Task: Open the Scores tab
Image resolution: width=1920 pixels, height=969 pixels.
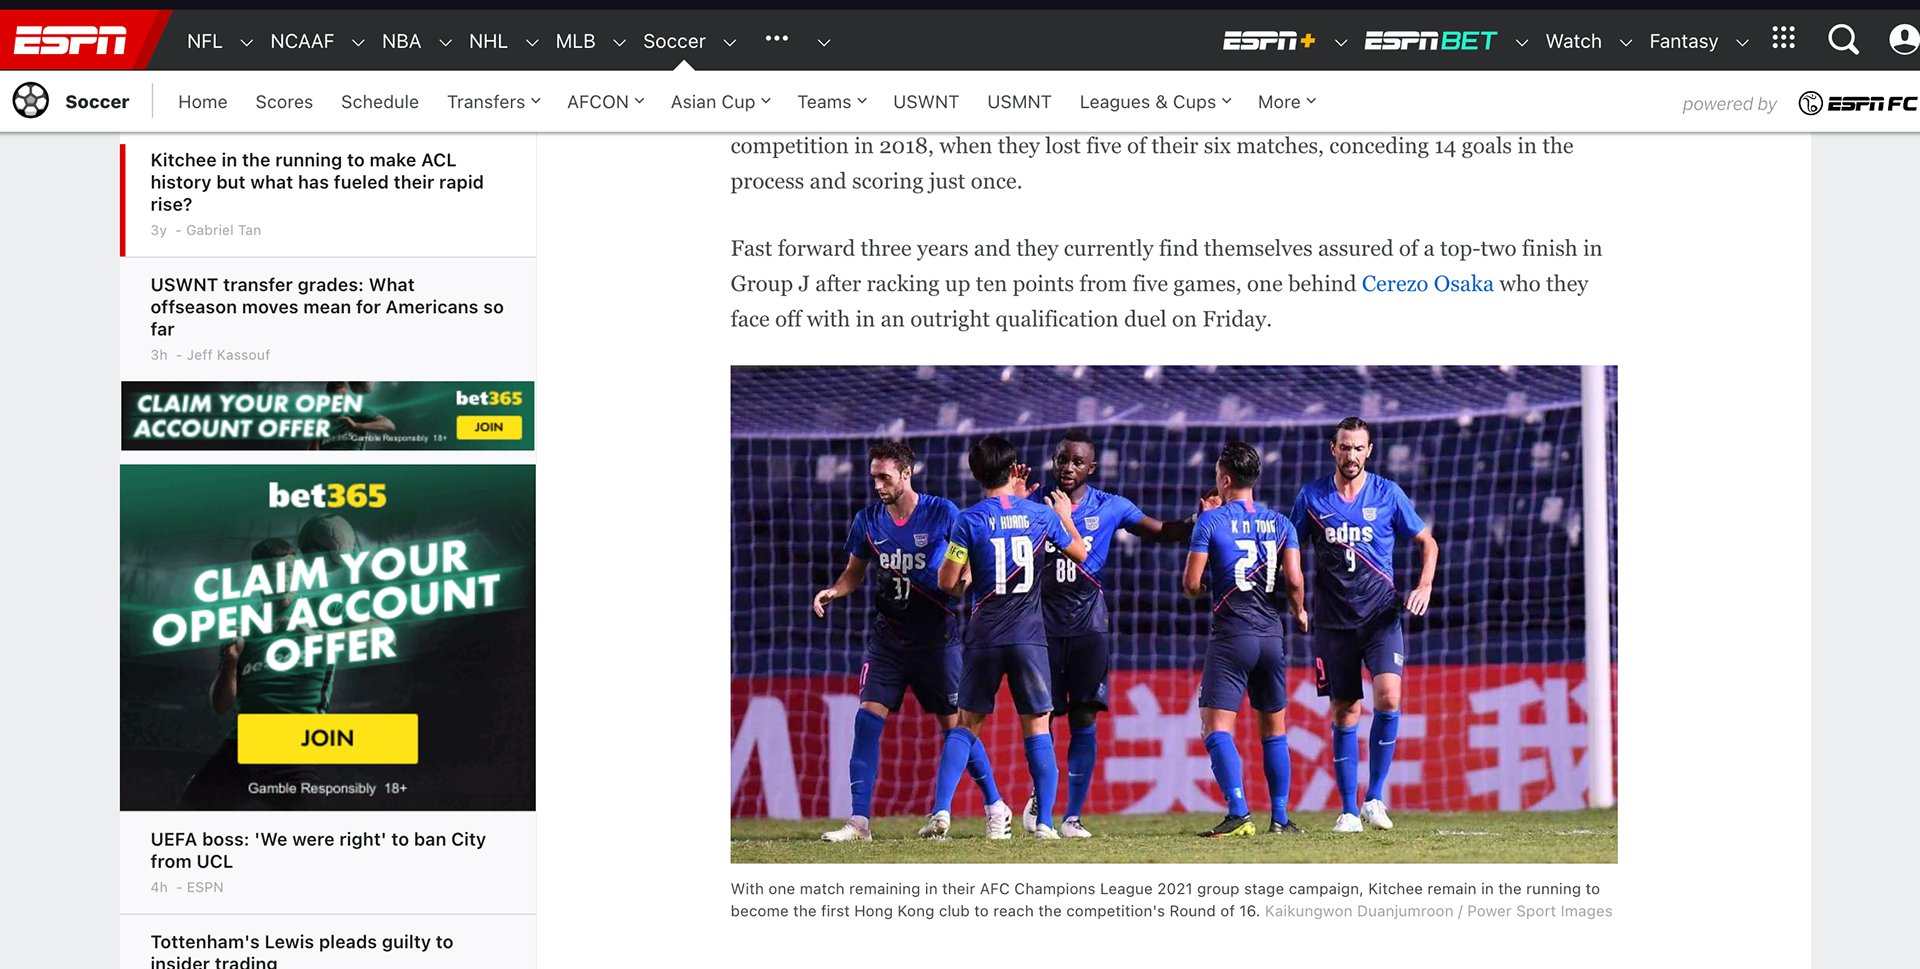Action: pyautogui.click(x=284, y=102)
